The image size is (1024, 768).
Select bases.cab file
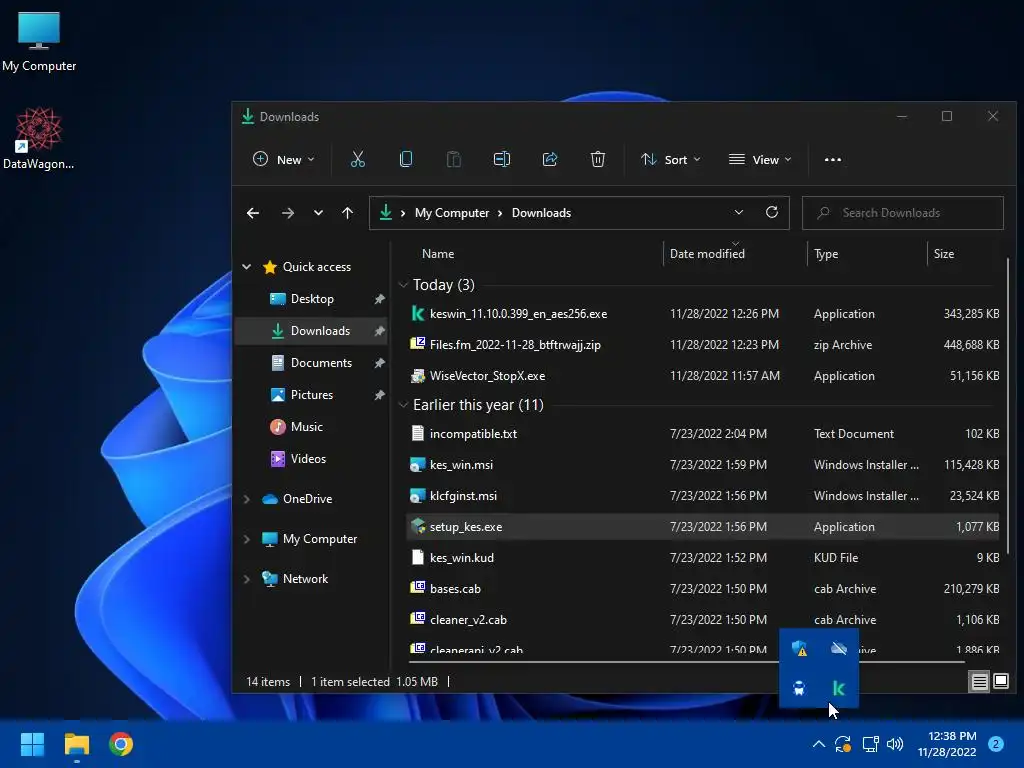[703, 589]
